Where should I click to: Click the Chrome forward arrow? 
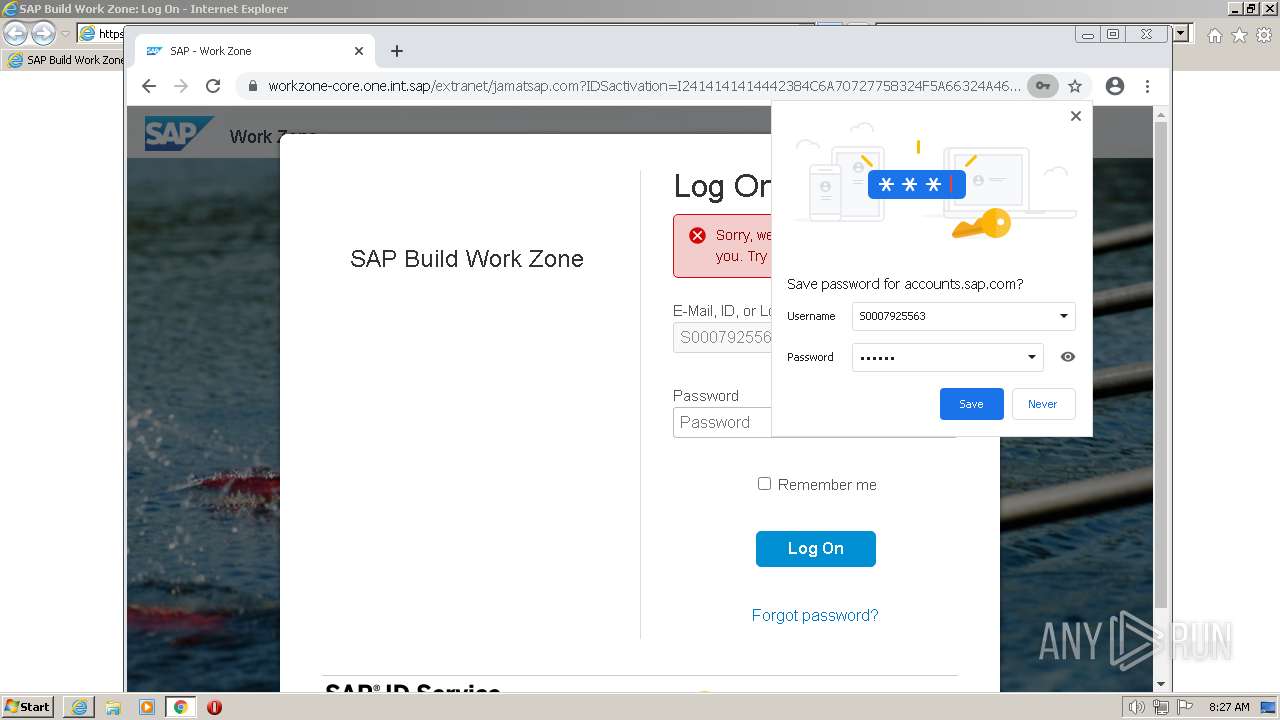(x=181, y=86)
